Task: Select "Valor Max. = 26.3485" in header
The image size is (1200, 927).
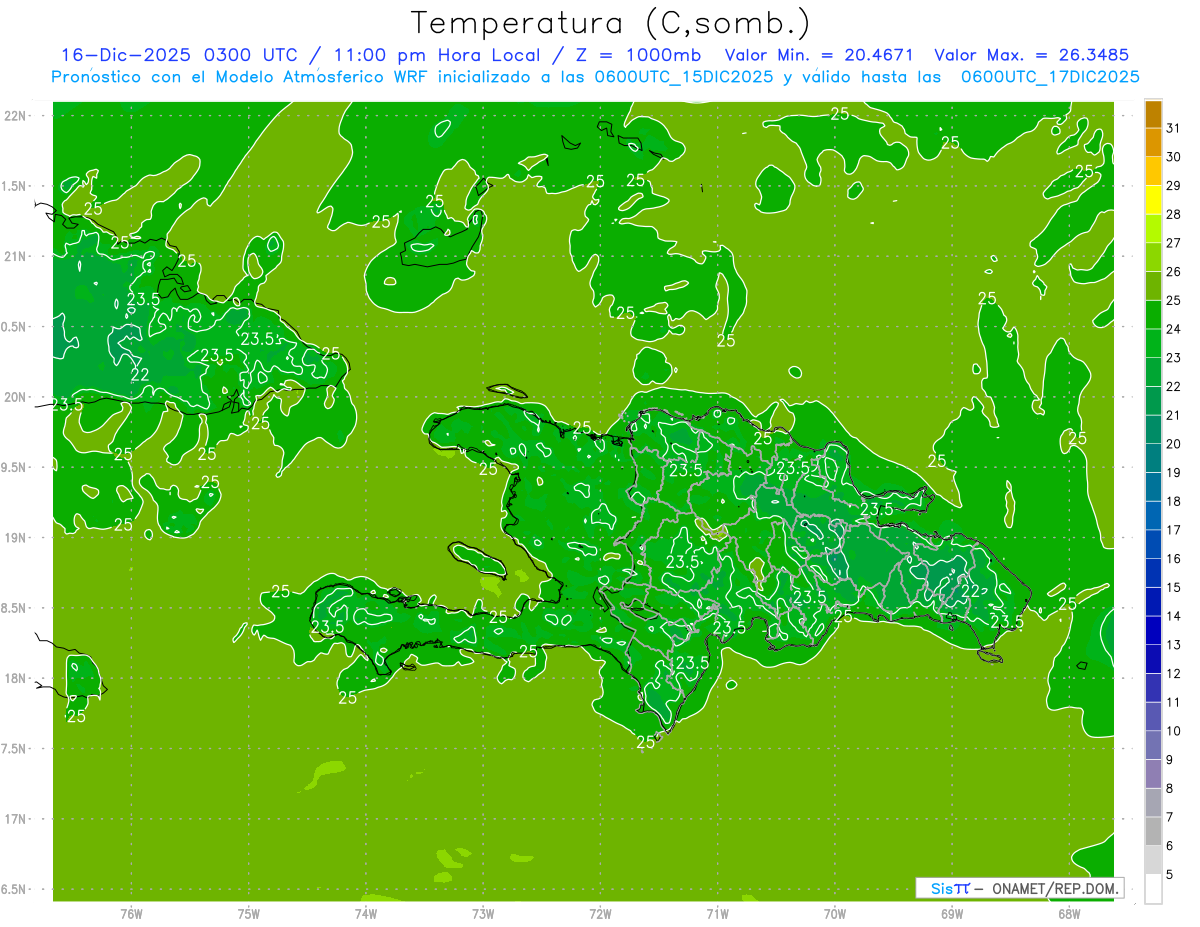Action: coord(1031,55)
